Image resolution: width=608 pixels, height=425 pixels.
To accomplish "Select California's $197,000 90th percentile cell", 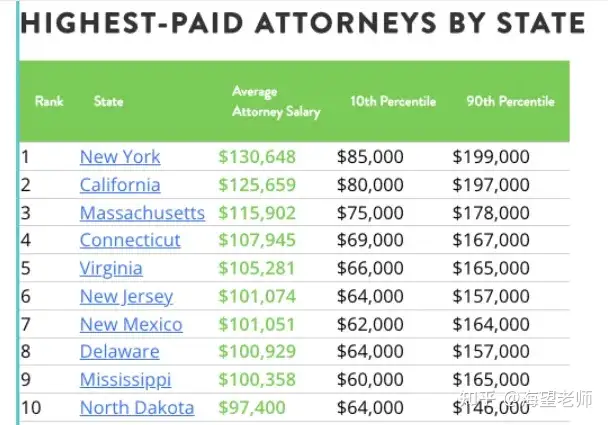I will (491, 185).
